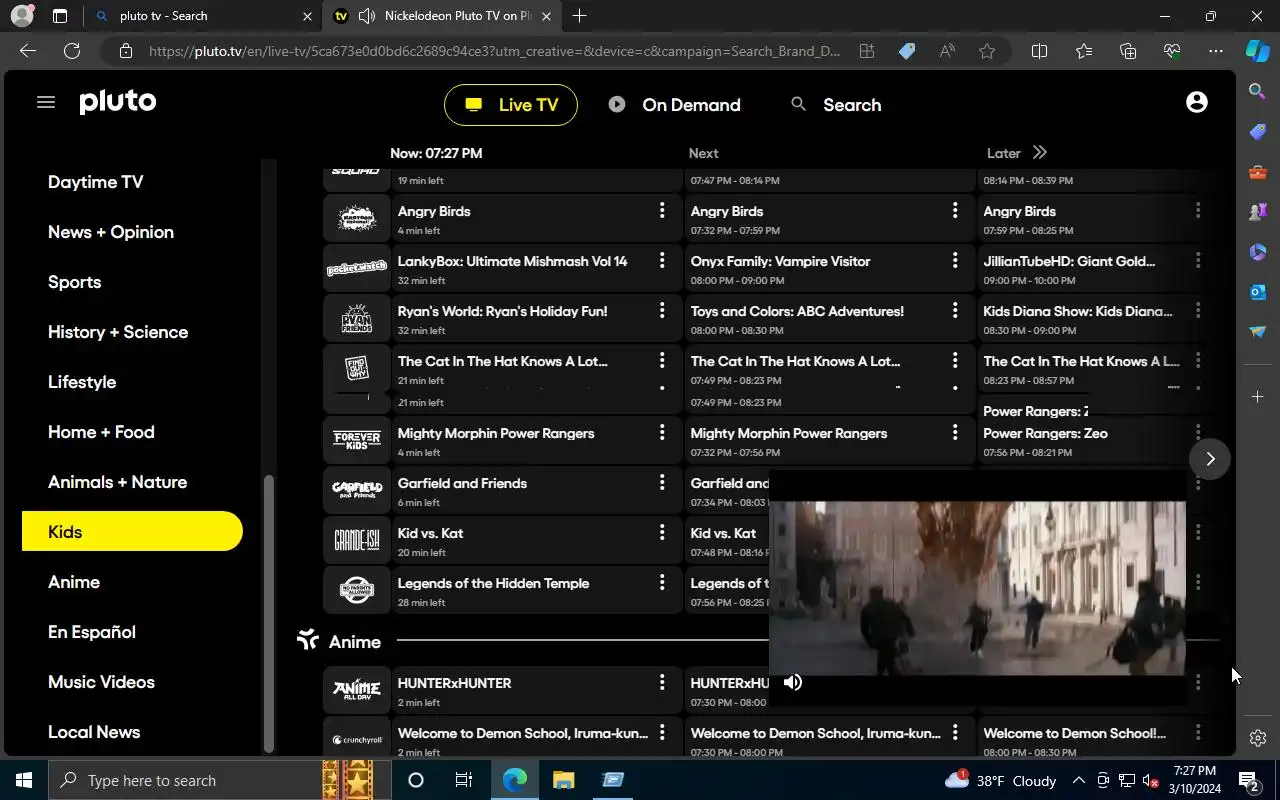Select the Crunchyroll channel logo
This screenshot has height=800, width=1280.
tap(357, 740)
